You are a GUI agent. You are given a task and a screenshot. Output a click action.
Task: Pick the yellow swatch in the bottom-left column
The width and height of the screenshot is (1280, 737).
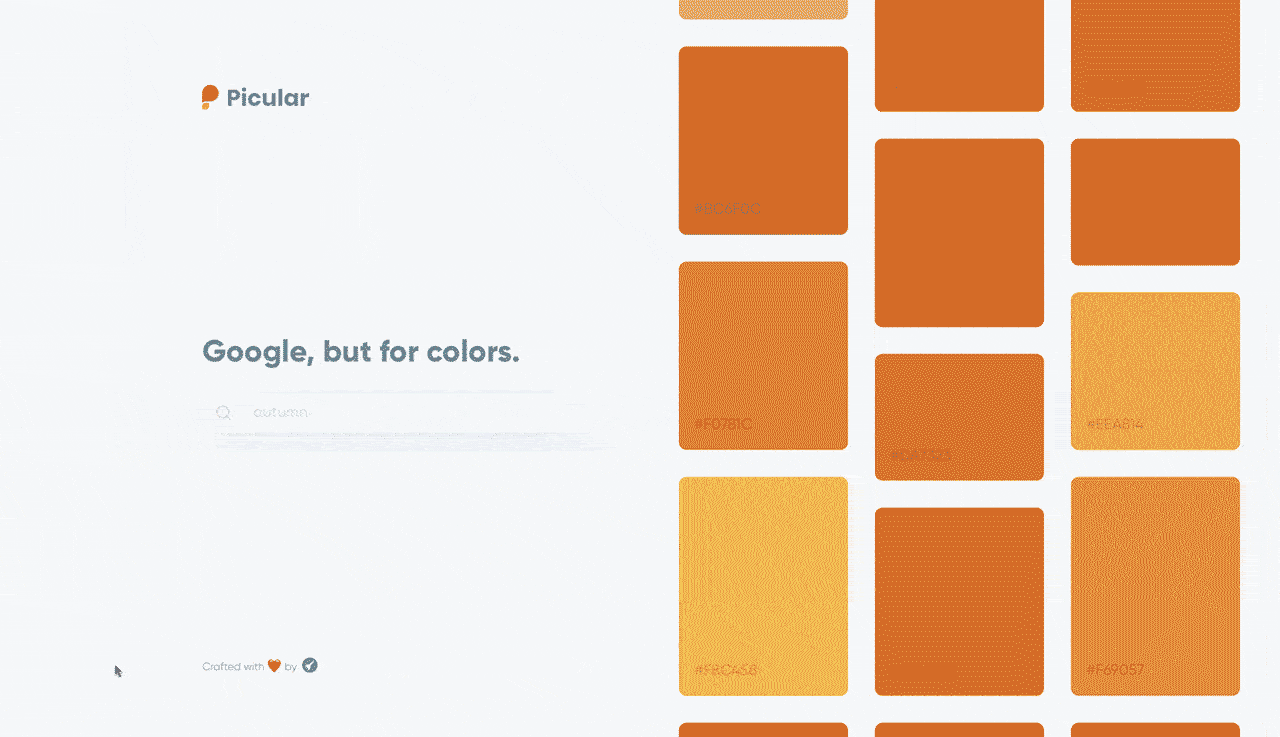point(763,585)
